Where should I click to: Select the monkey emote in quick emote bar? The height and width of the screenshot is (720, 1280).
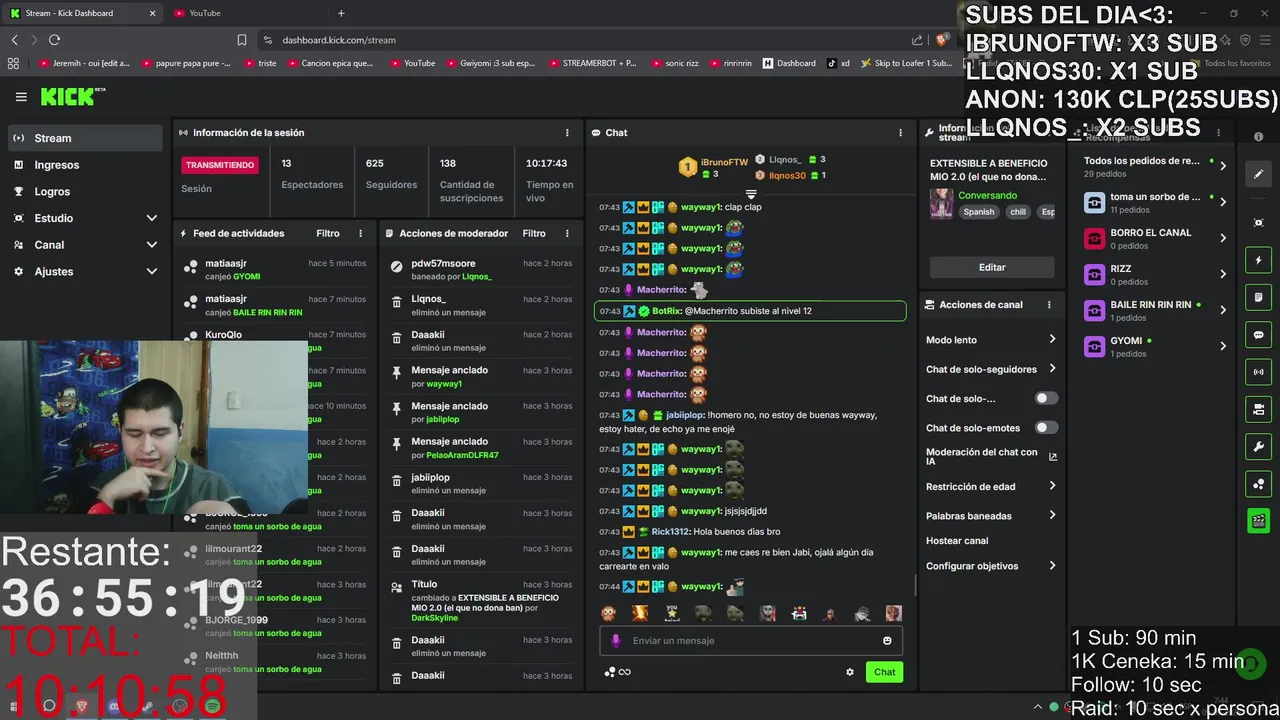tap(608, 613)
